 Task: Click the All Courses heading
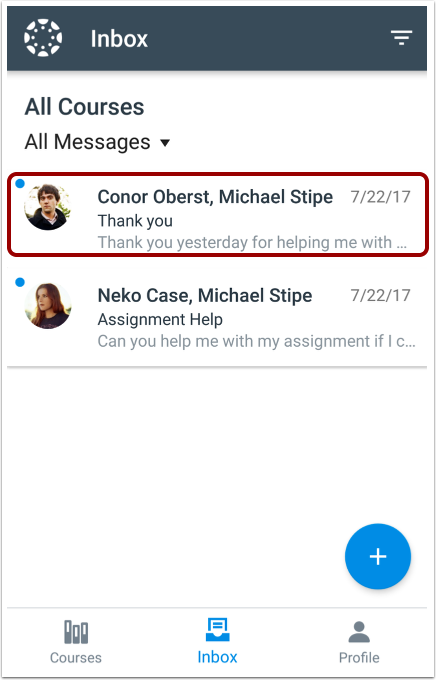tap(84, 107)
